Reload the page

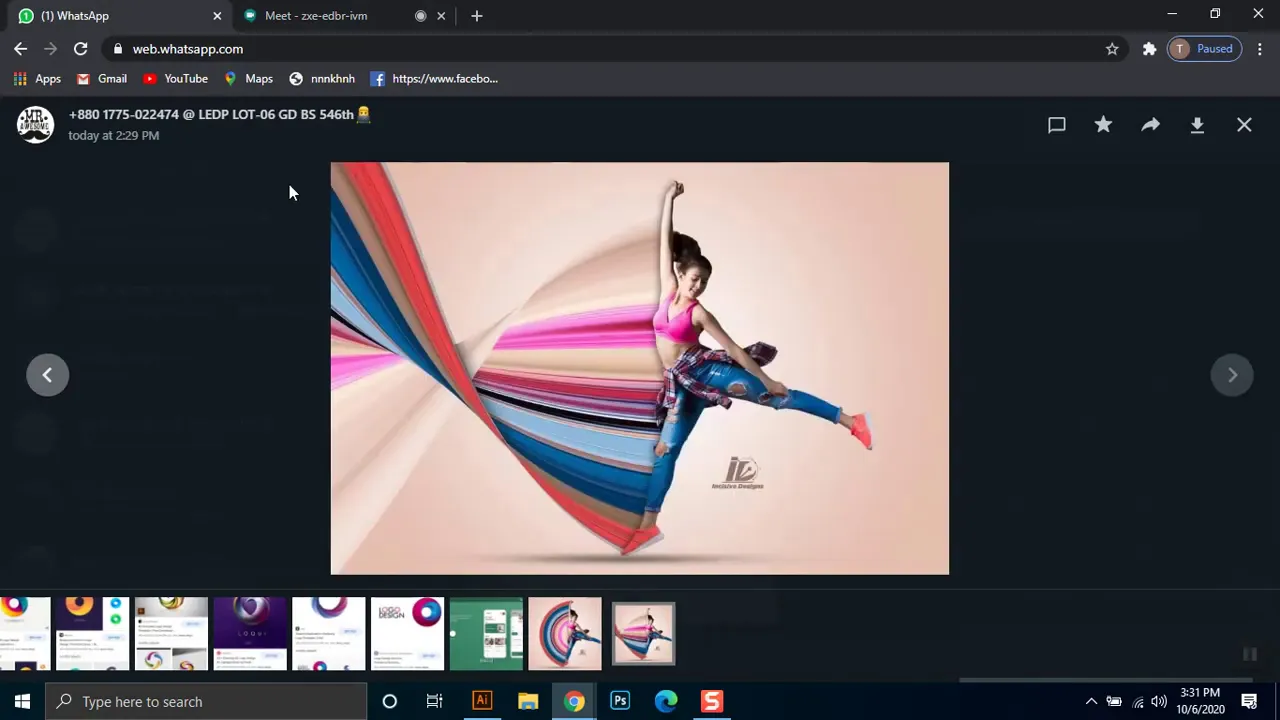tap(81, 49)
